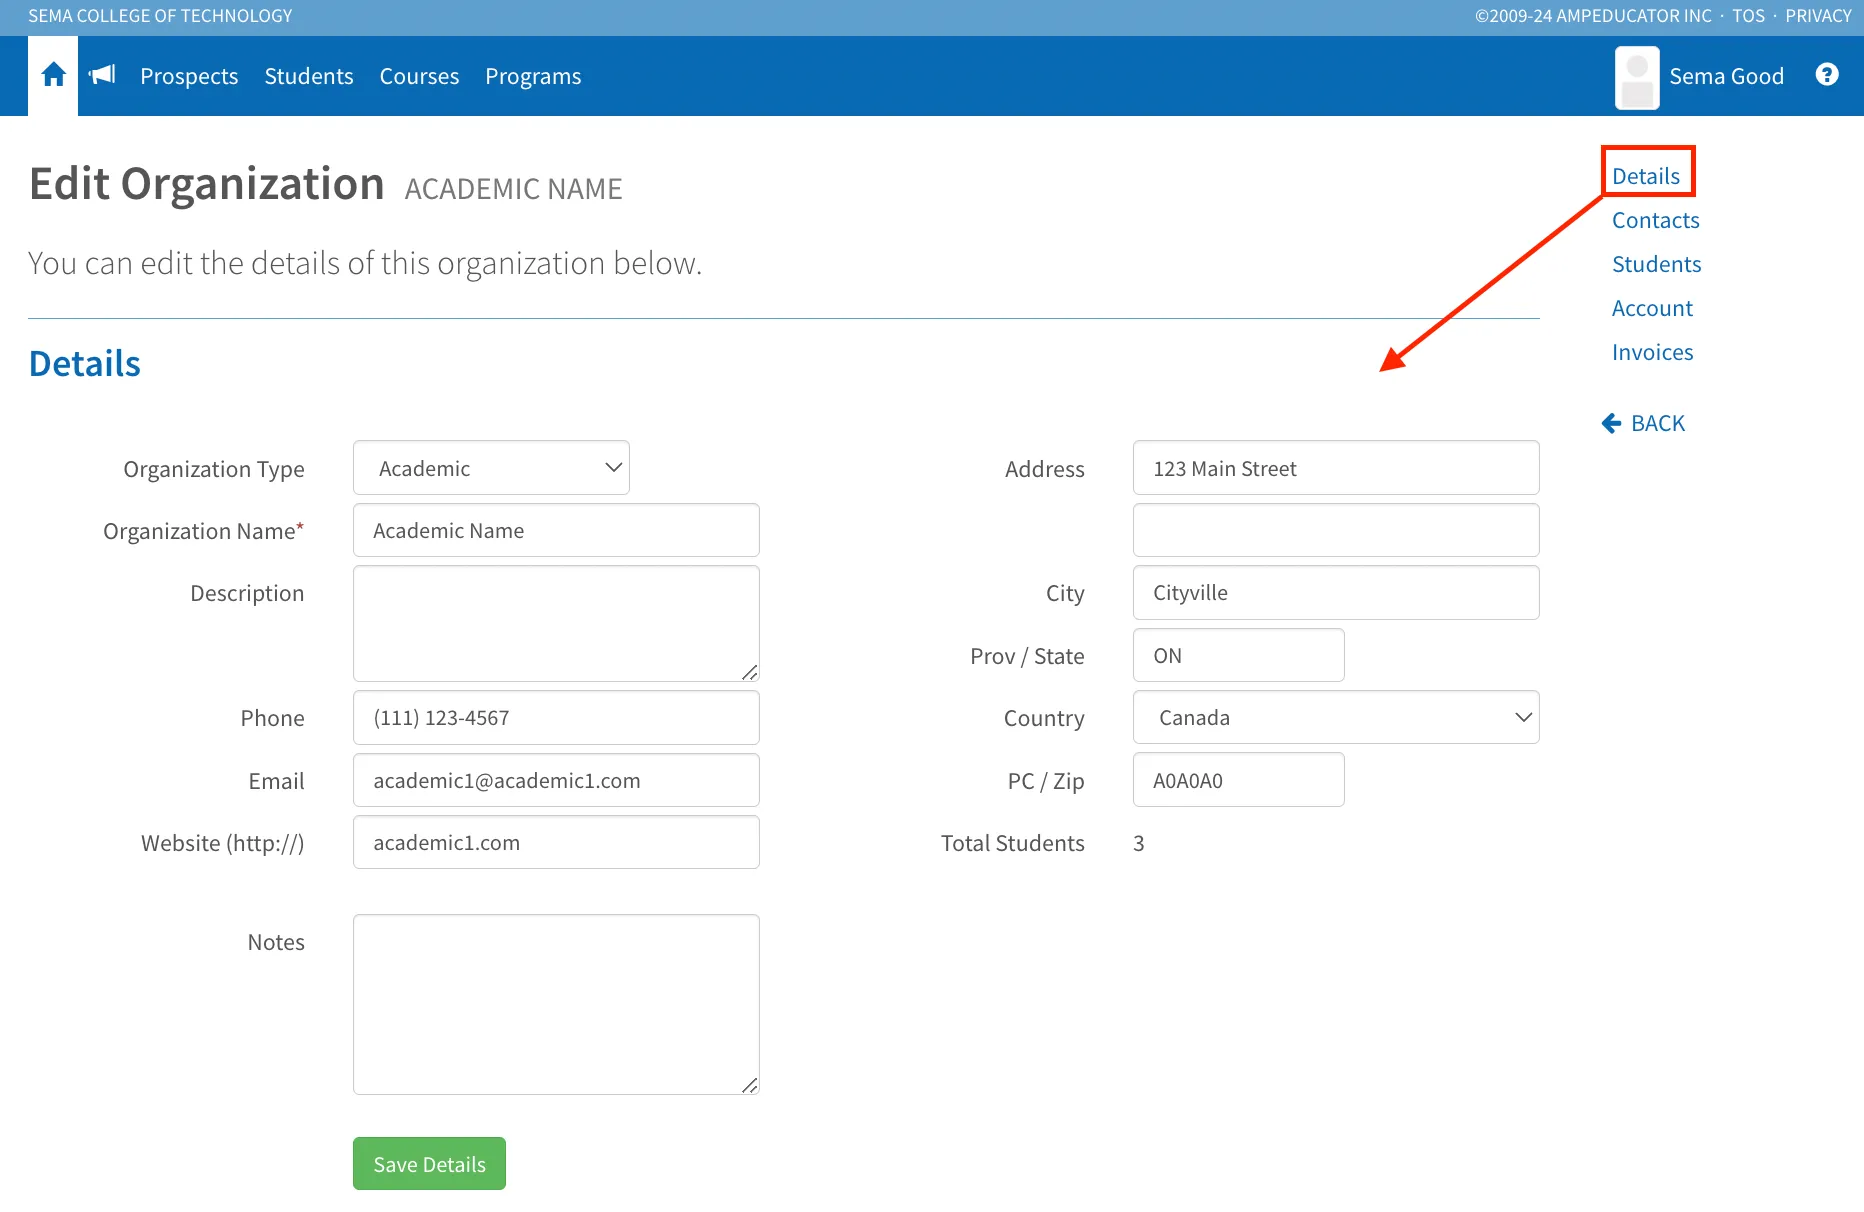Focus the Phone number field

coord(556,717)
